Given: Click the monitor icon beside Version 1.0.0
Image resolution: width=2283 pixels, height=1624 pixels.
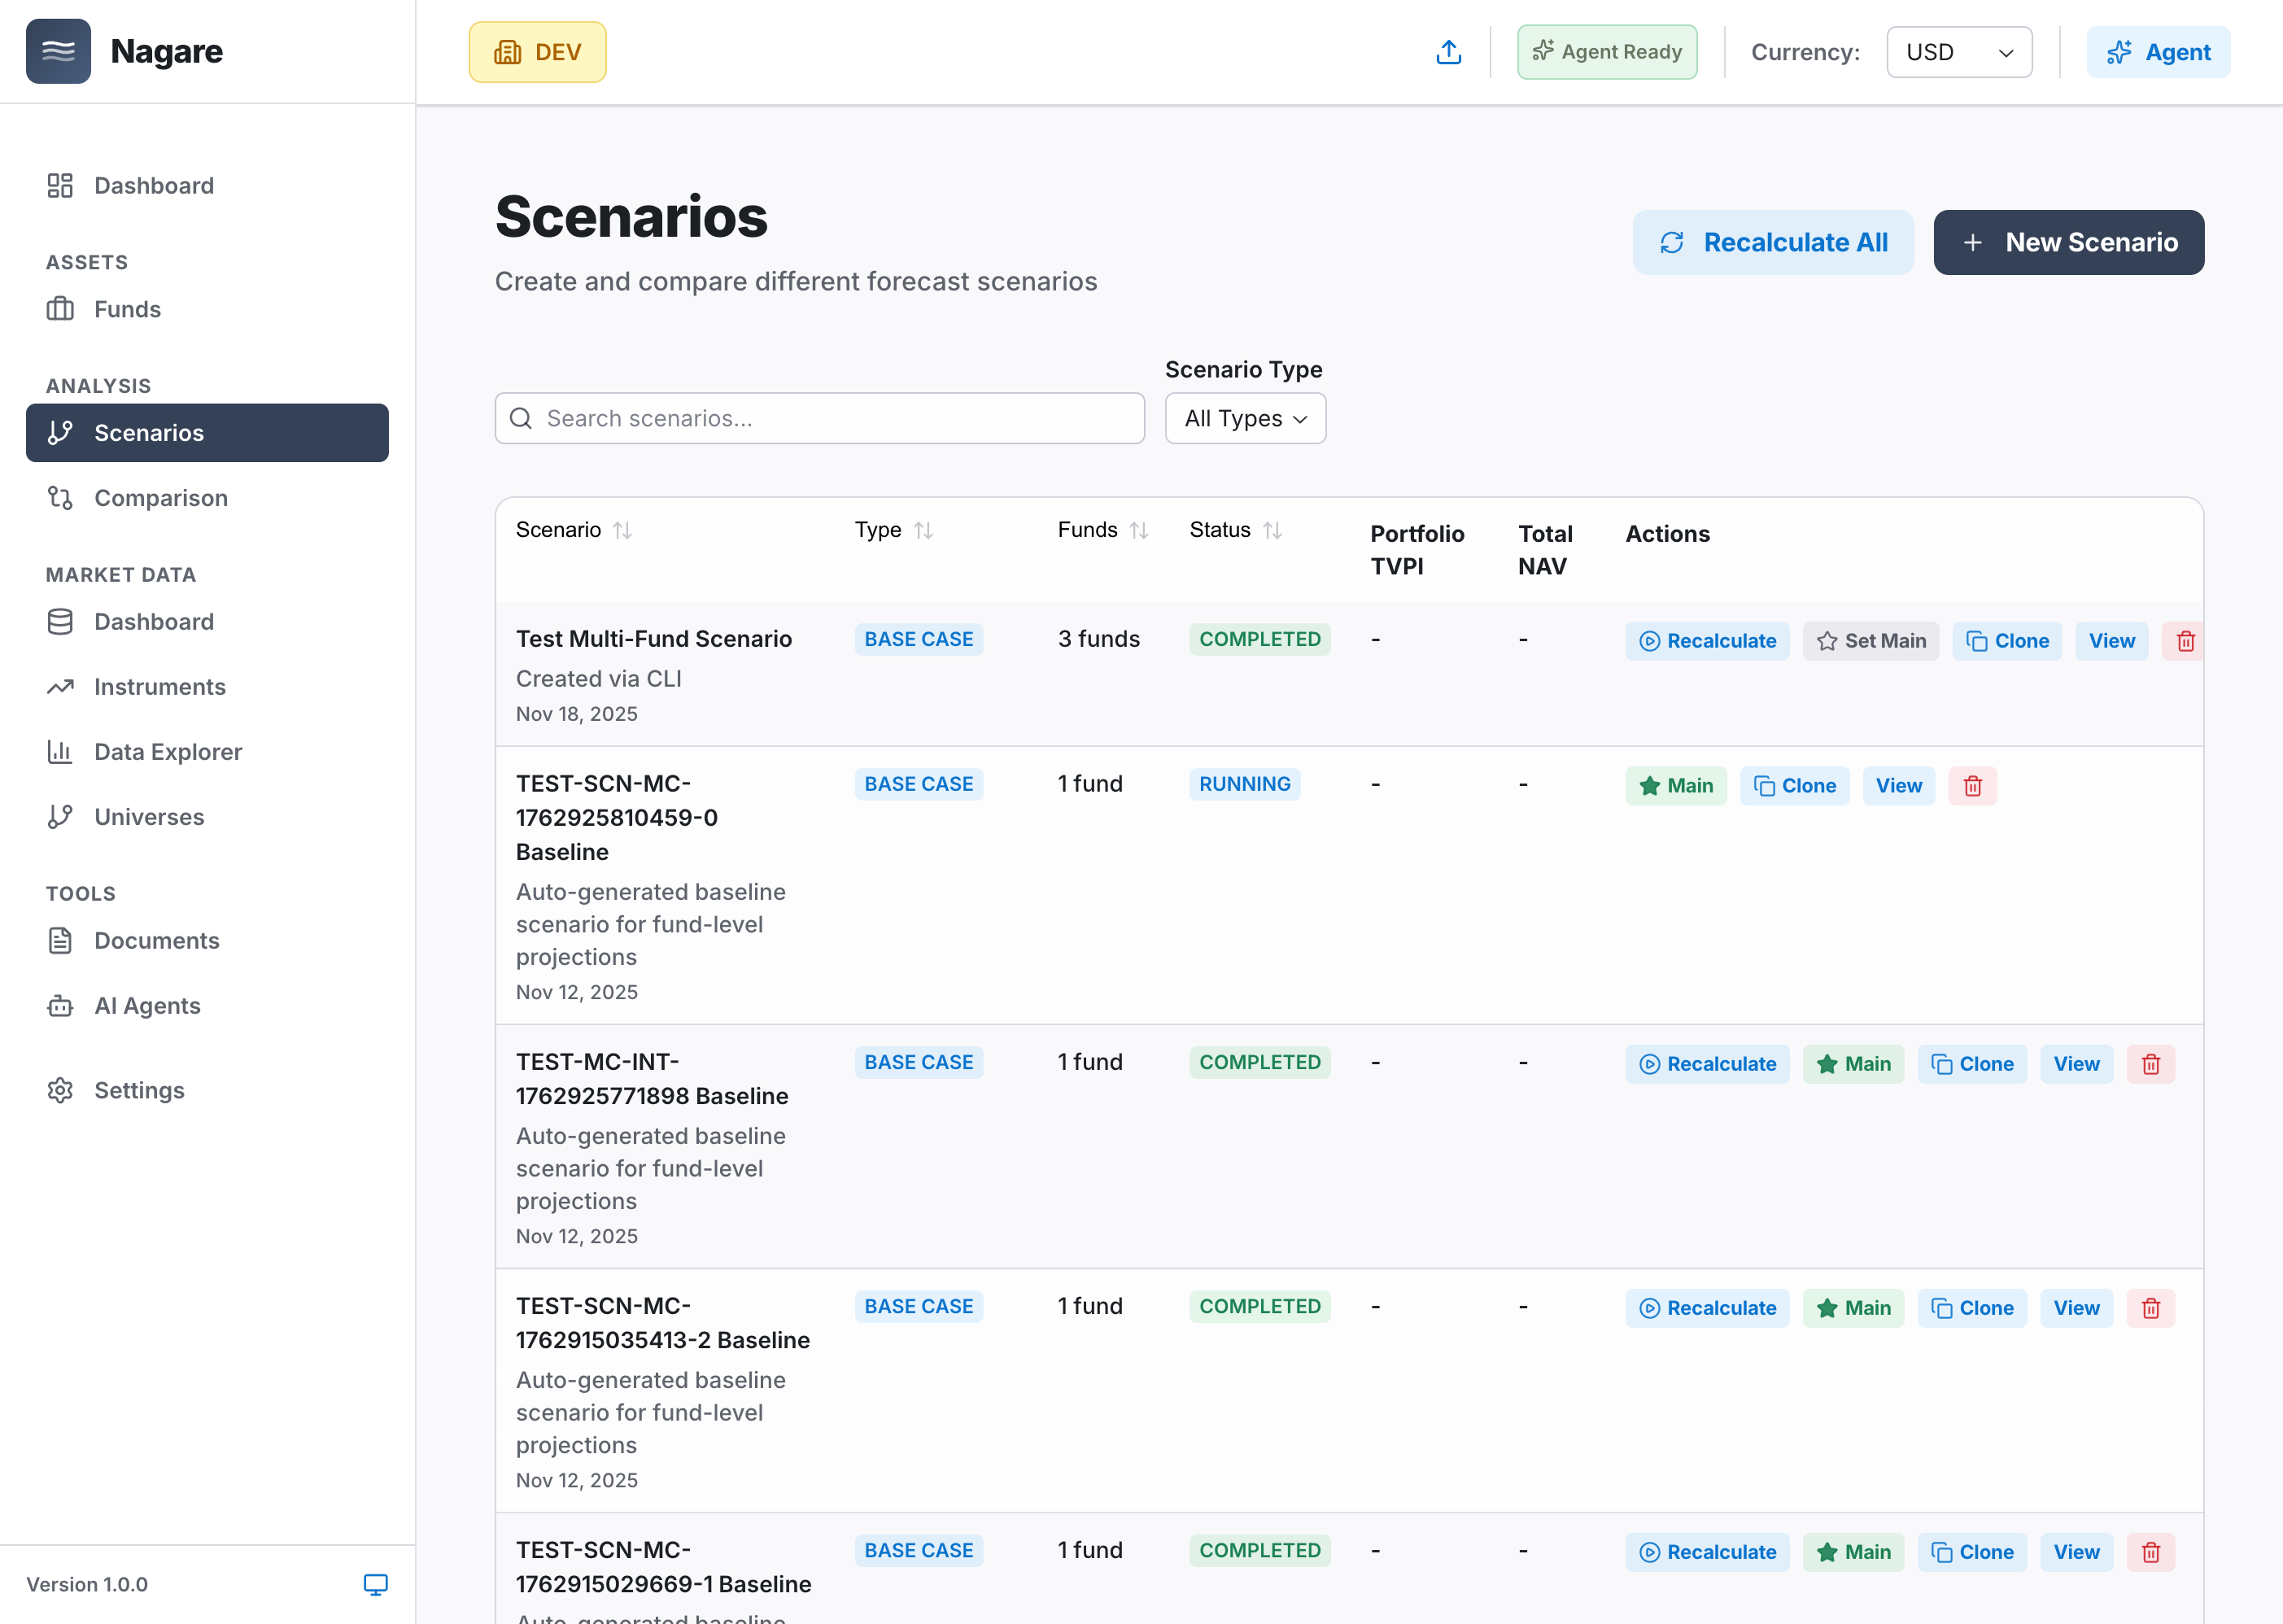Looking at the screenshot, I should click(x=375, y=1584).
